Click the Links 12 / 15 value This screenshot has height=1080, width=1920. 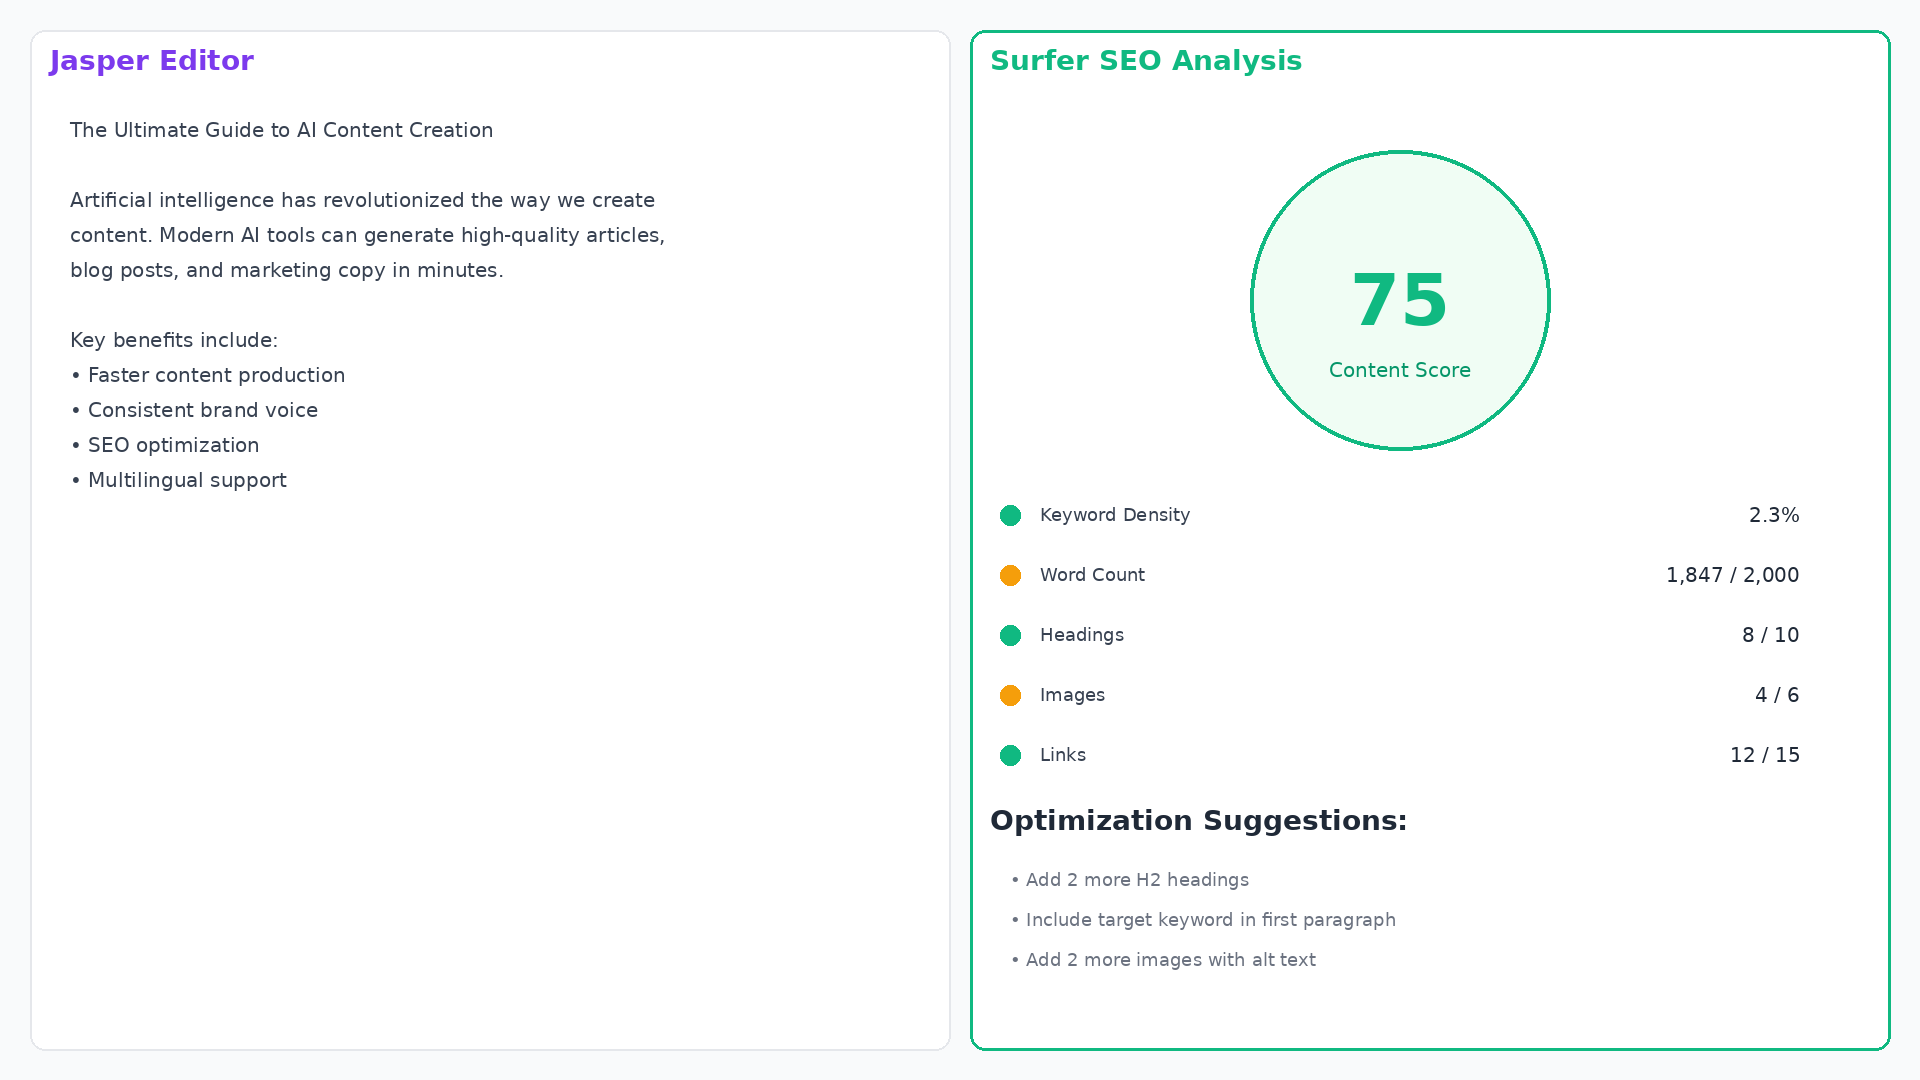point(1764,755)
